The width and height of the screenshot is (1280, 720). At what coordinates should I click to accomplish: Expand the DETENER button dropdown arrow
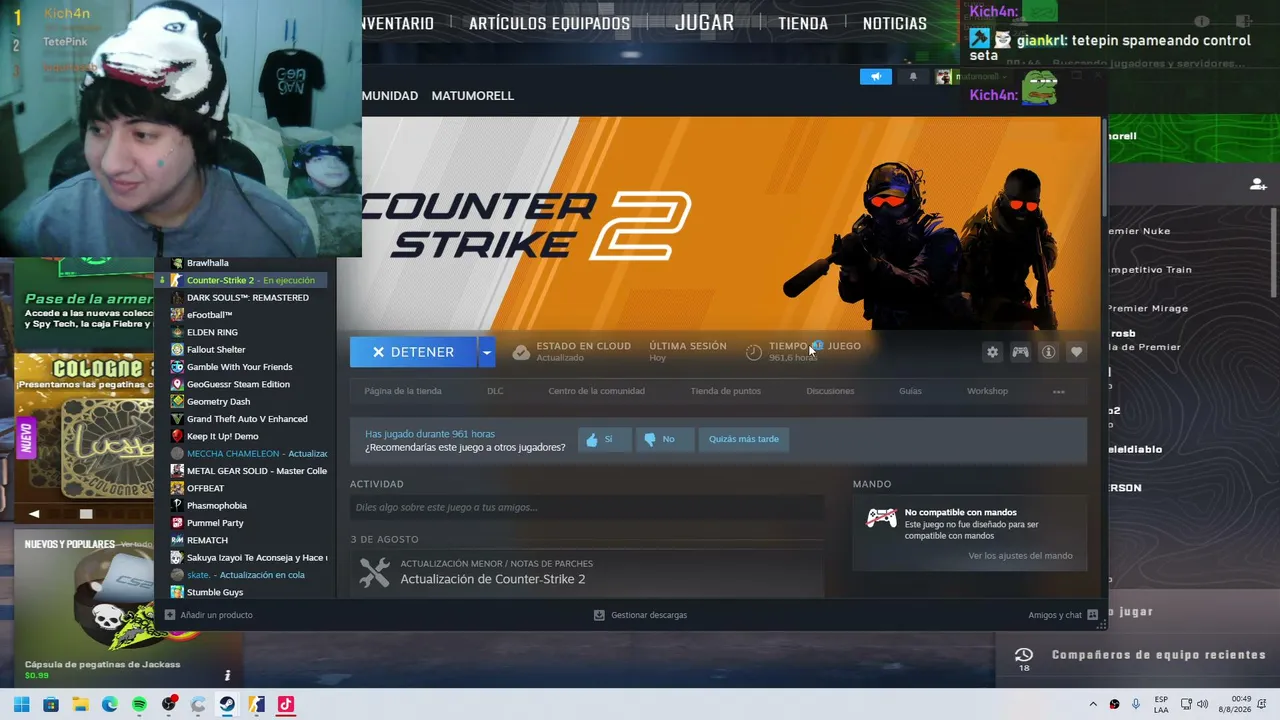pos(486,352)
